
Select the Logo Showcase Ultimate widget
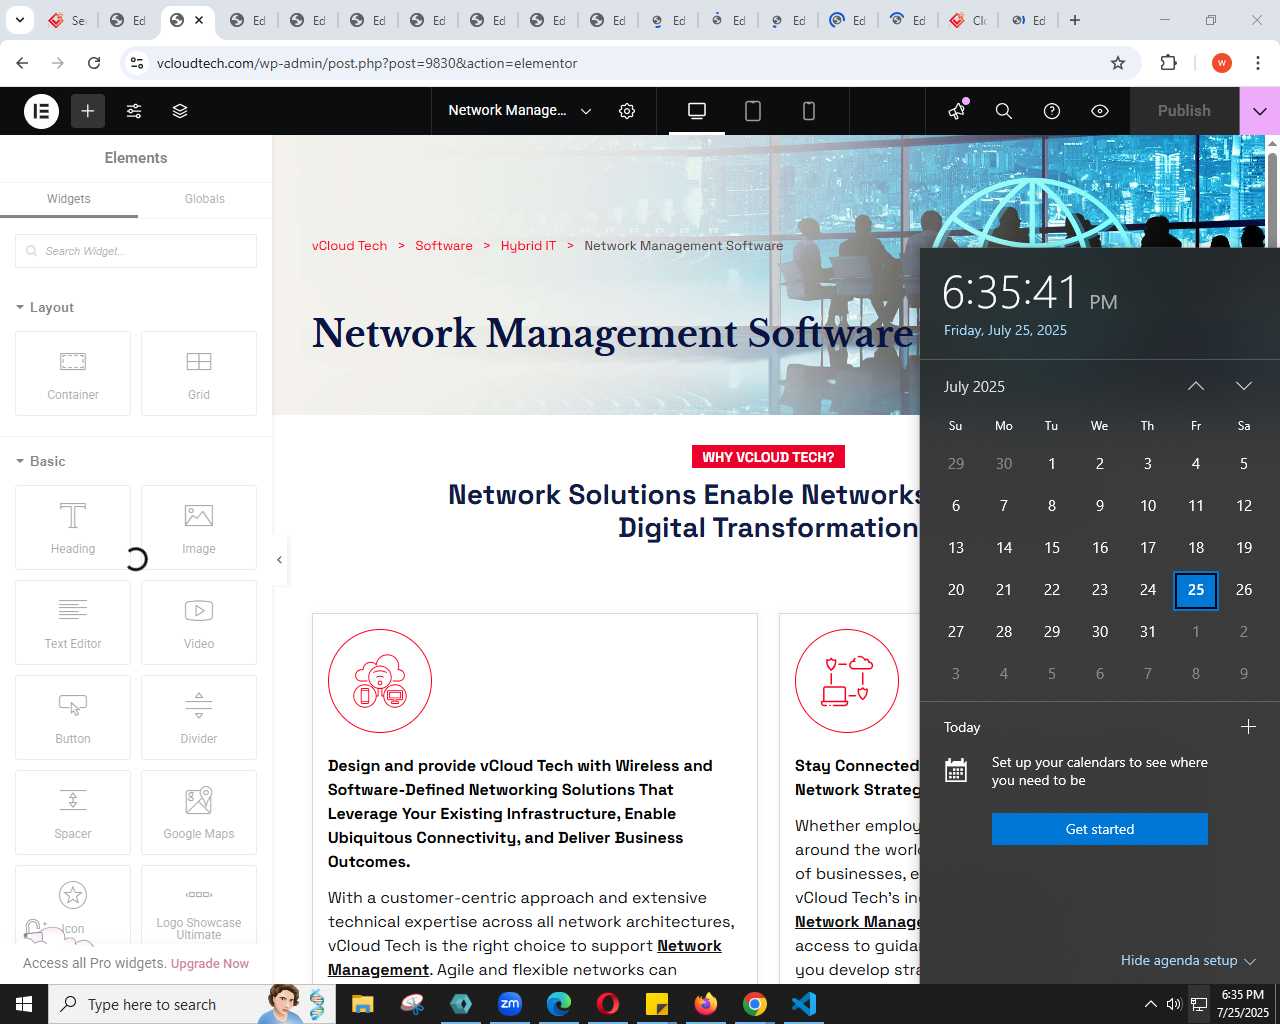[199, 905]
